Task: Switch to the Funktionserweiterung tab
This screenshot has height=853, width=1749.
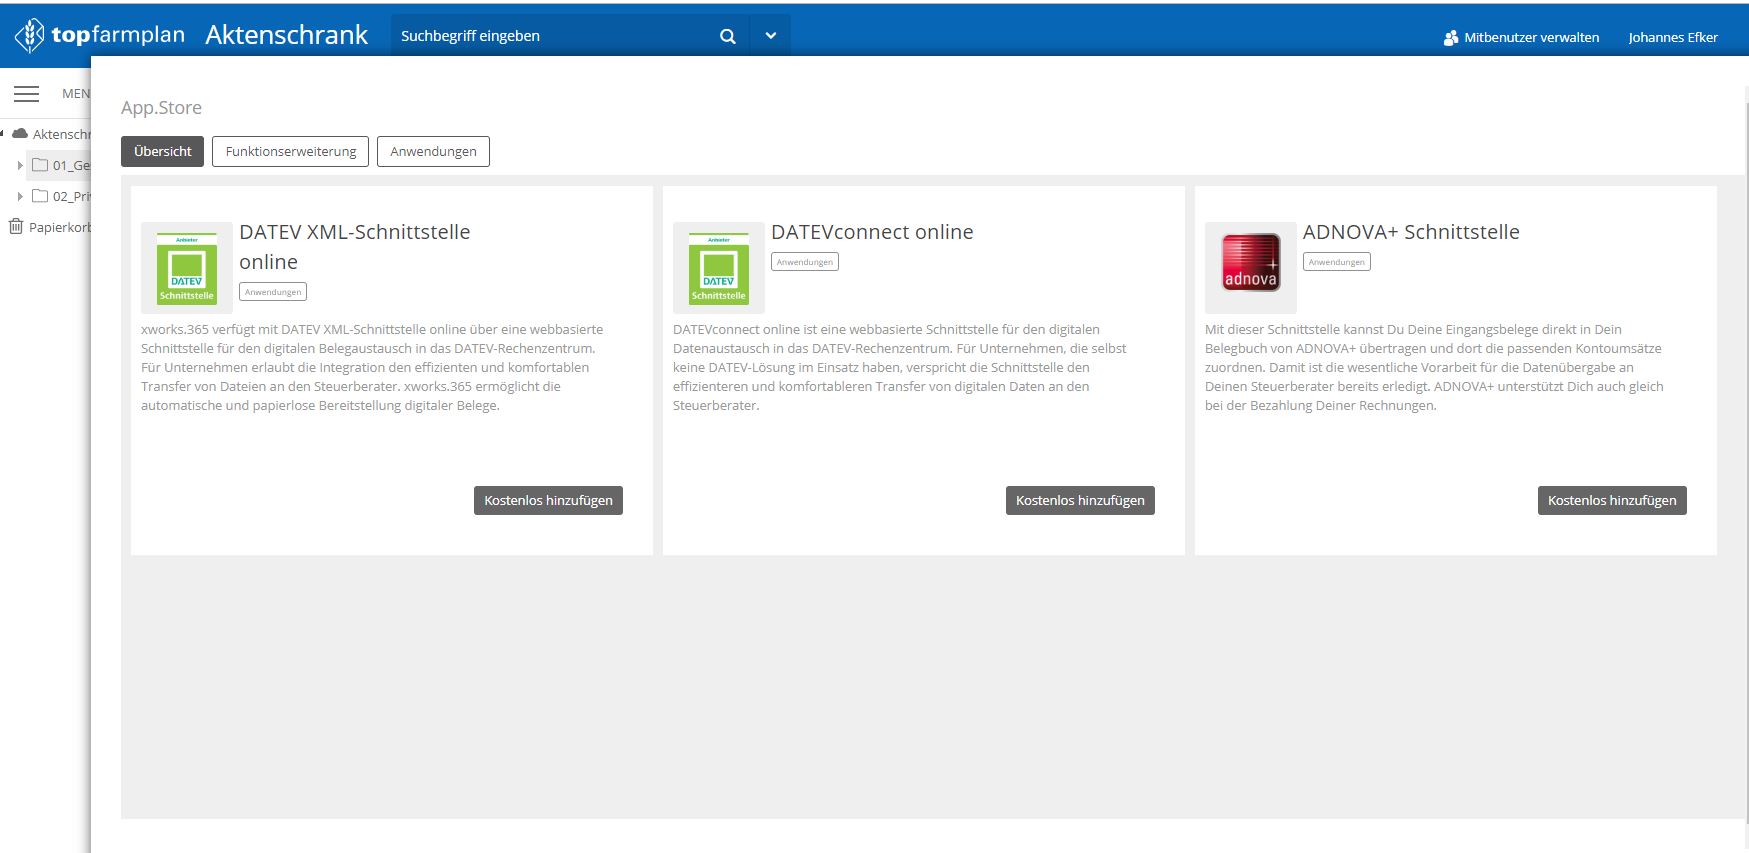Action: (x=291, y=152)
